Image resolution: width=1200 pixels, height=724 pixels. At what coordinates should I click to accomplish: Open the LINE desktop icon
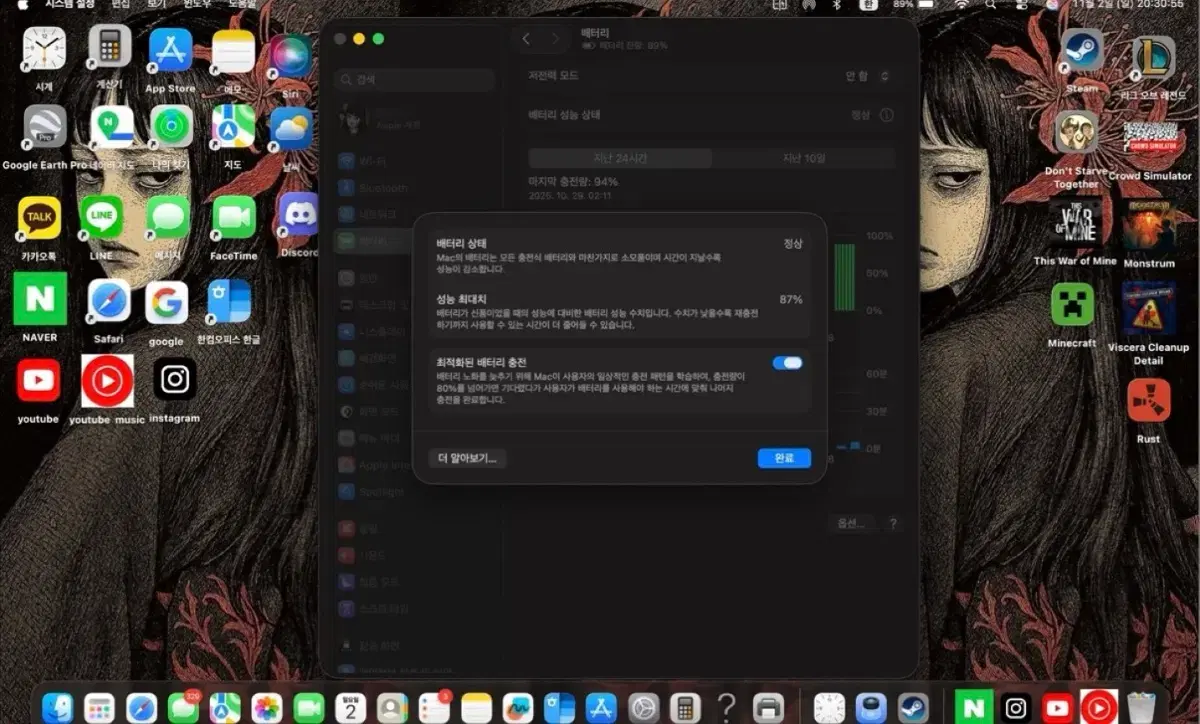101,217
